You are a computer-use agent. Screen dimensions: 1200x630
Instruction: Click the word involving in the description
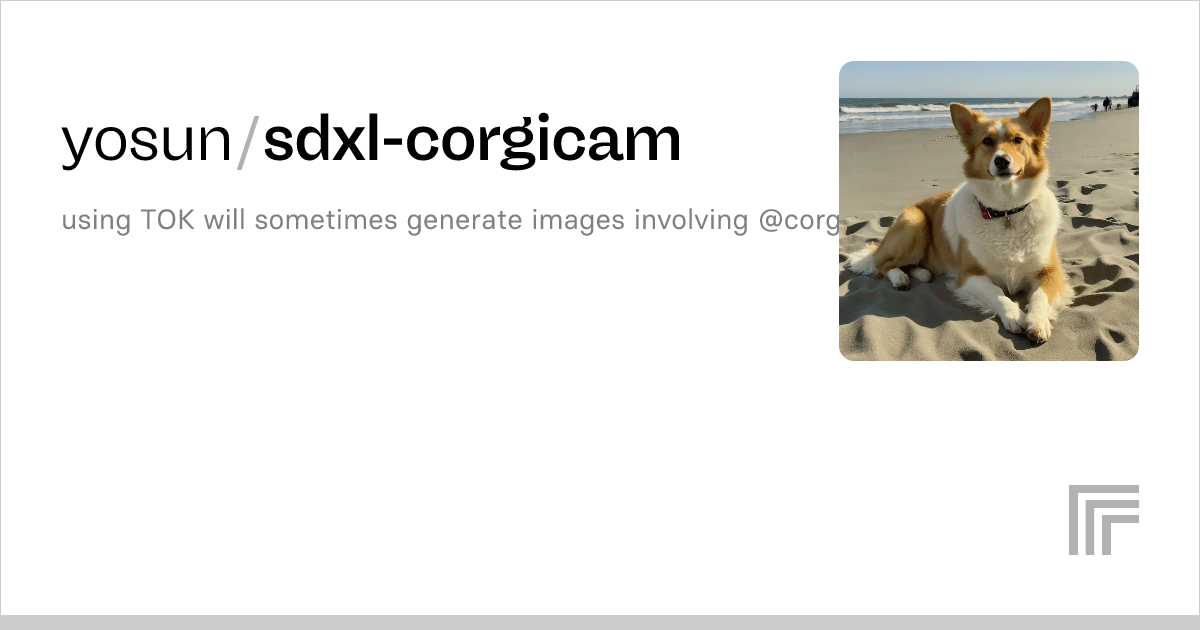click(x=692, y=221)
